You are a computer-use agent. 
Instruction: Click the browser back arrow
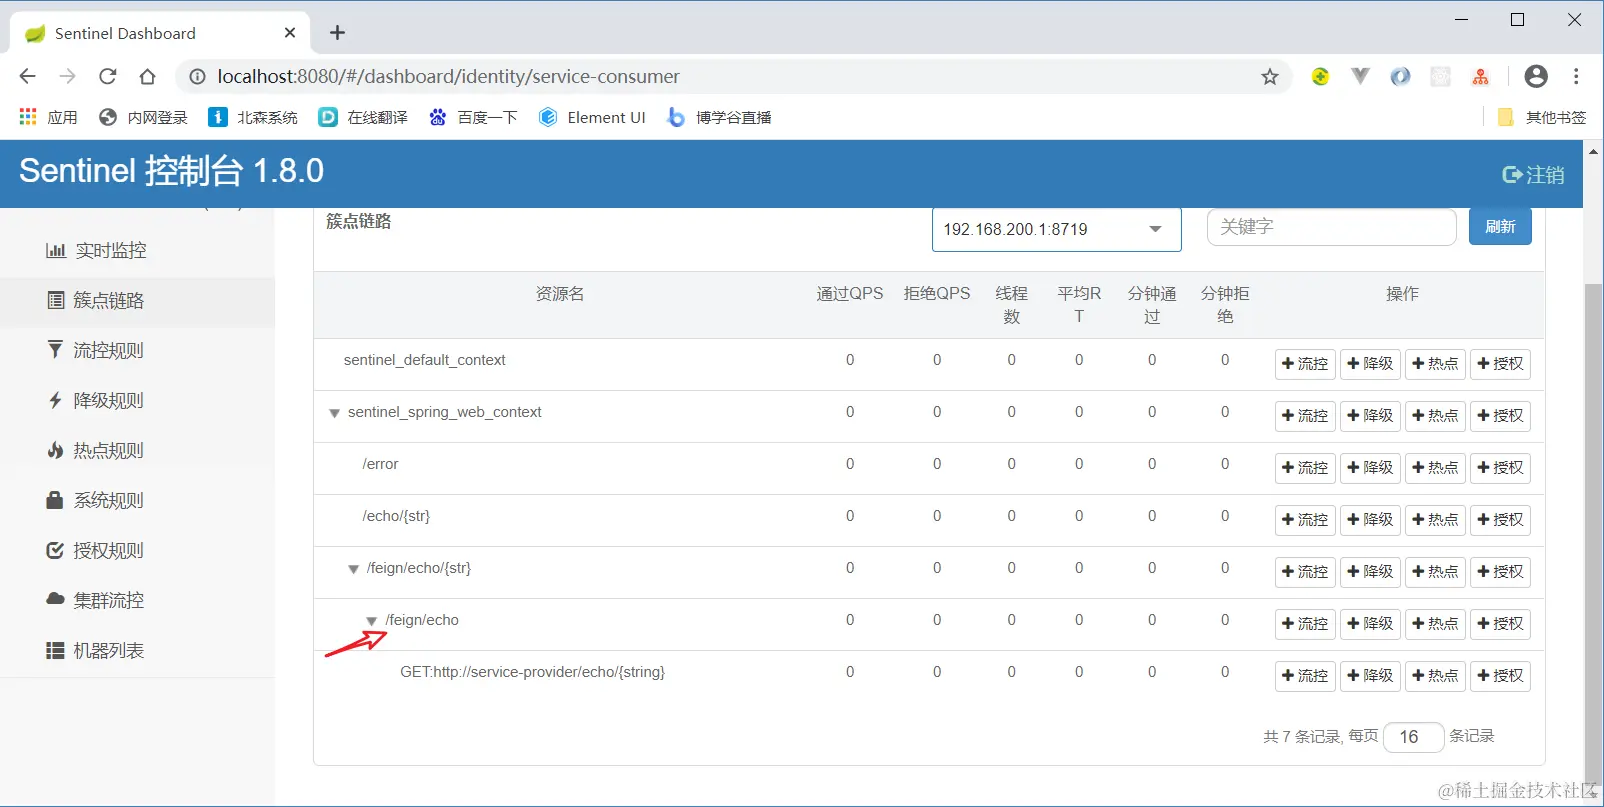[x=27, y=76]
